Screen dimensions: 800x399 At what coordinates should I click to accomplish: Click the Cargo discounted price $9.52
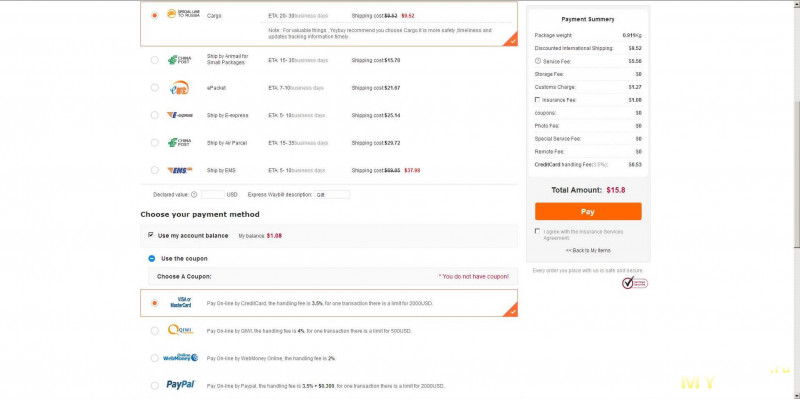point(408,16)
